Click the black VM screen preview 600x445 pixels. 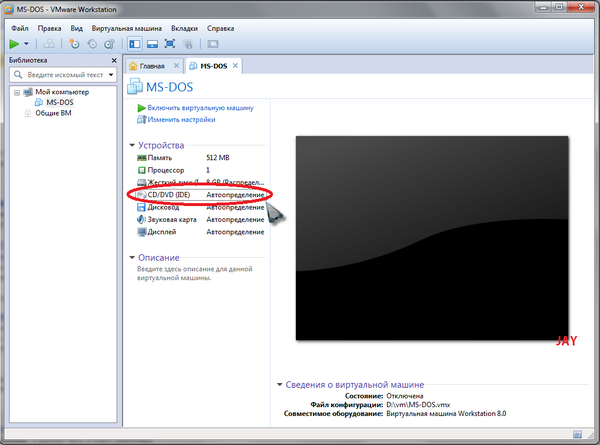[432, 238]
